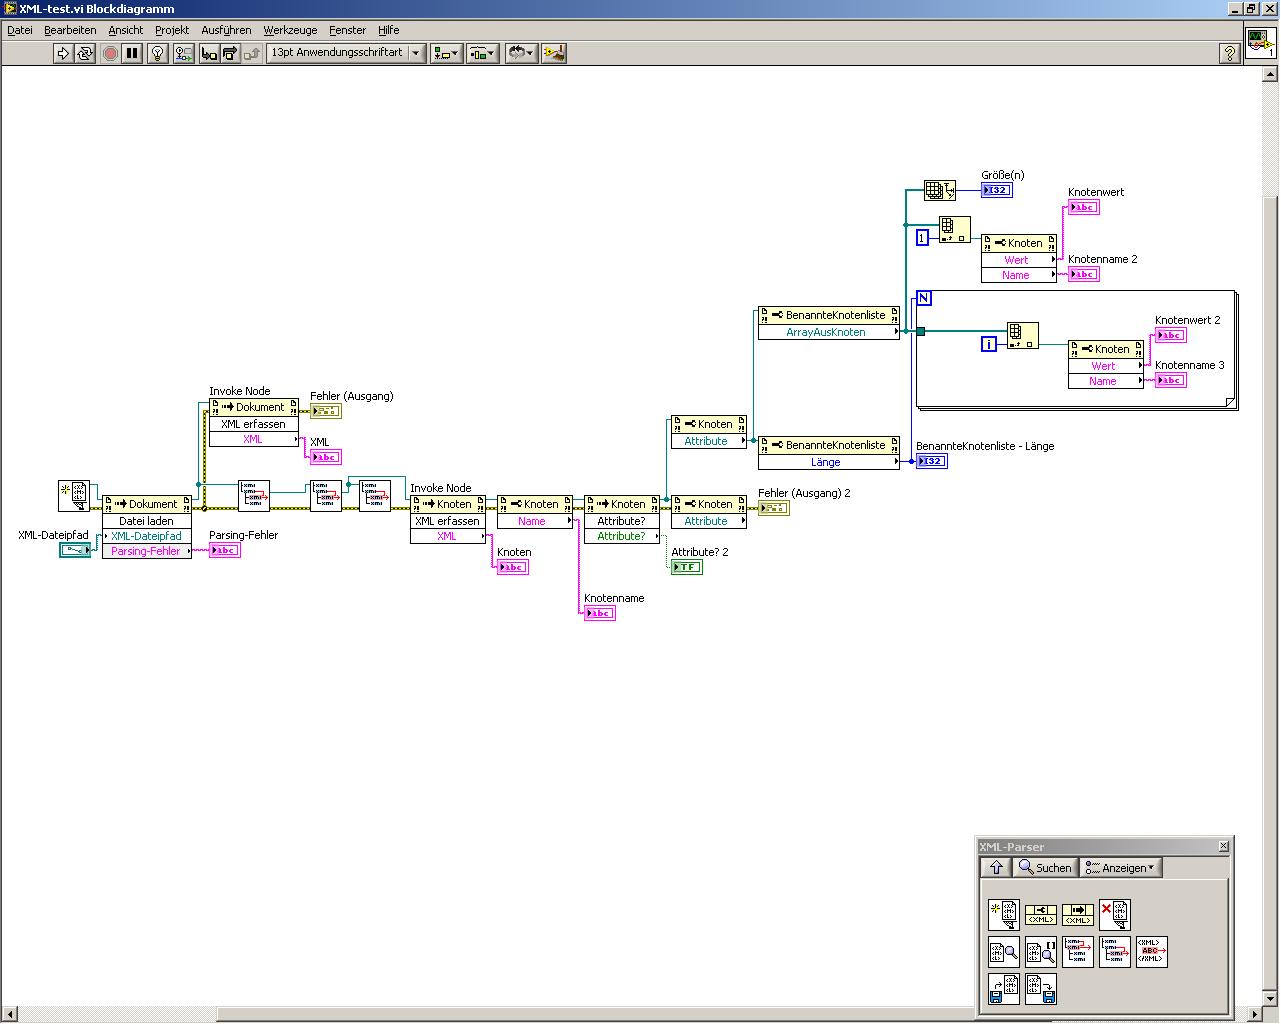Image resolution: width=1281 pixels, height=1024 pixels.
Task: Select the XML invoke node palette icon
Action: 1077,915
